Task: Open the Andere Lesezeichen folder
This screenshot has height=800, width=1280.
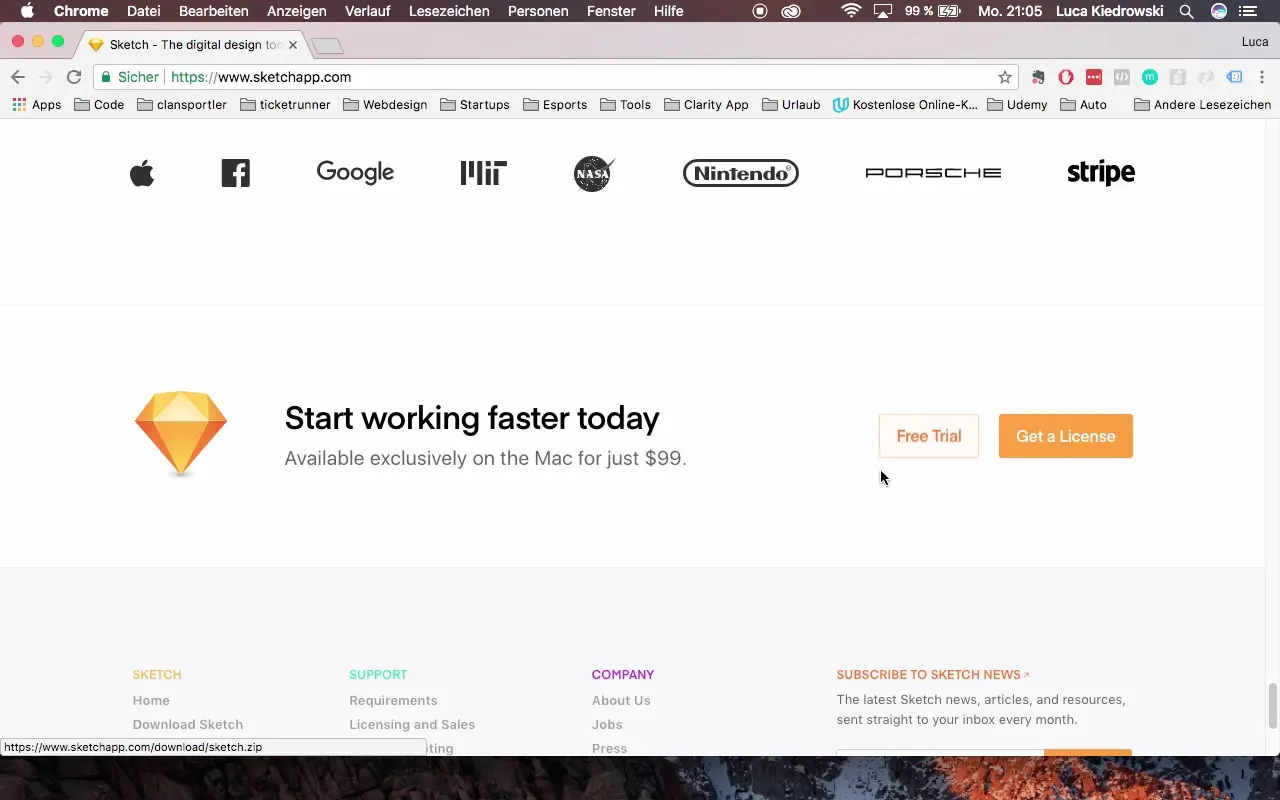Action: click(1202, 104)
